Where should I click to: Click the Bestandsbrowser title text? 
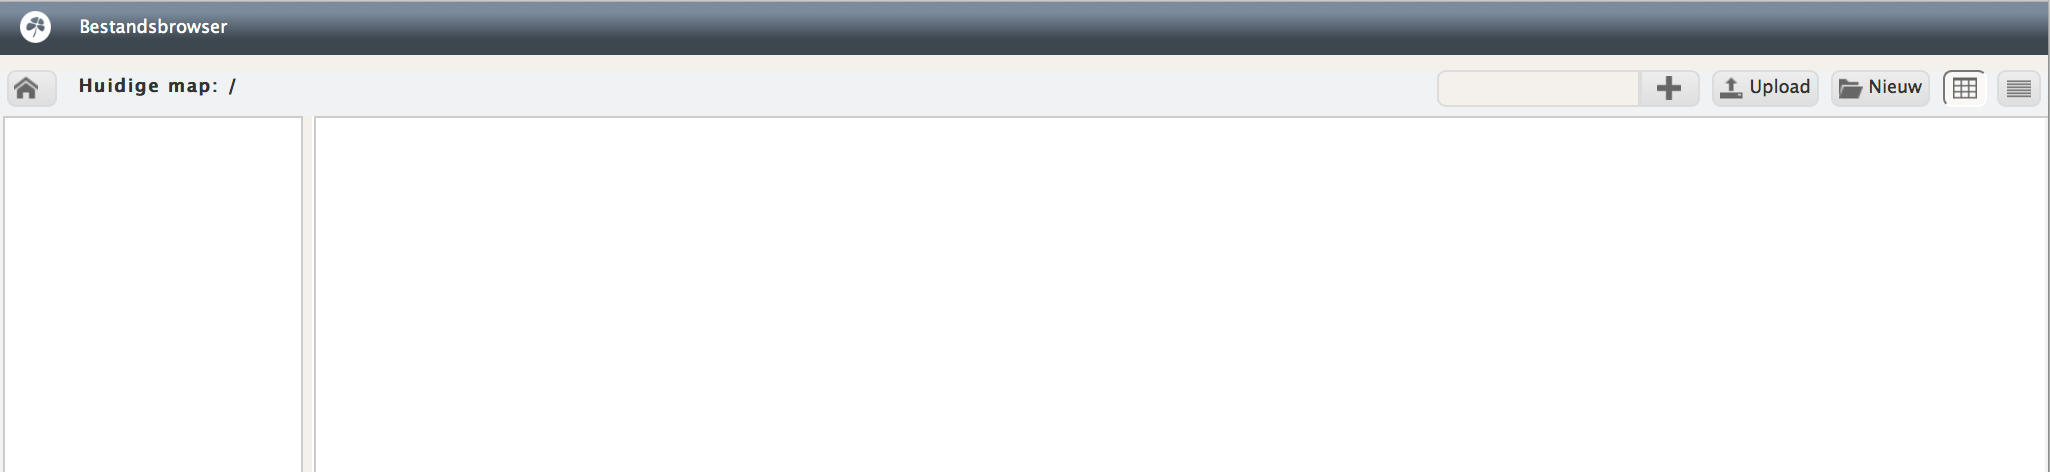coord(153,27)
